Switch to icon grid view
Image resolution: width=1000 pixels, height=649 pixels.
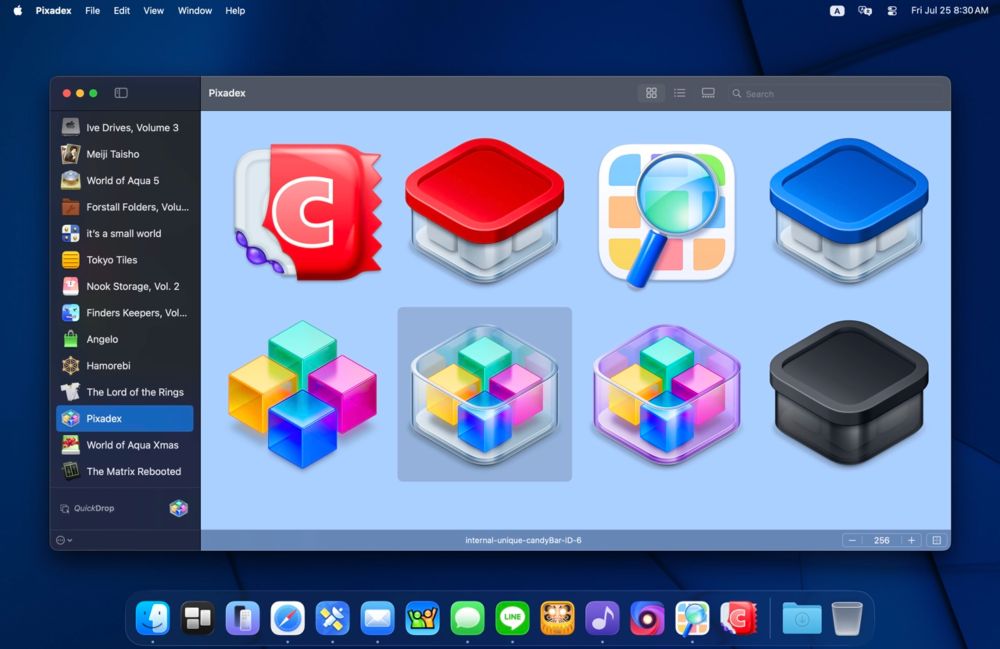click(x=651, y=93)
